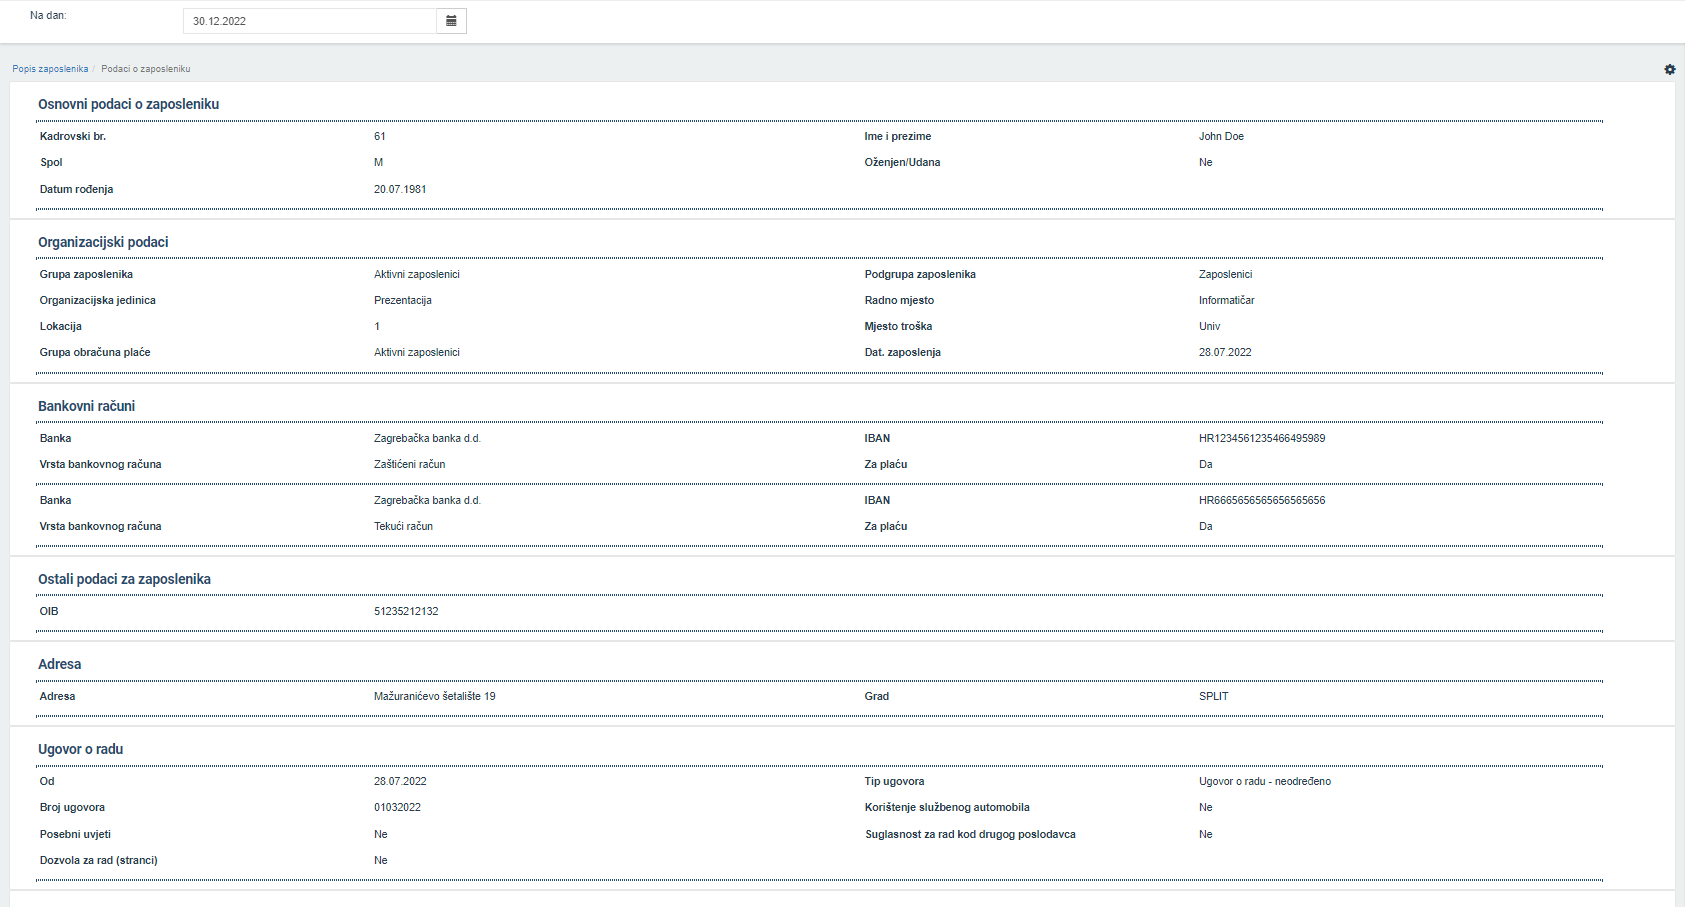Click the Oženjen/Udana value Ne

coord(1205,162)
